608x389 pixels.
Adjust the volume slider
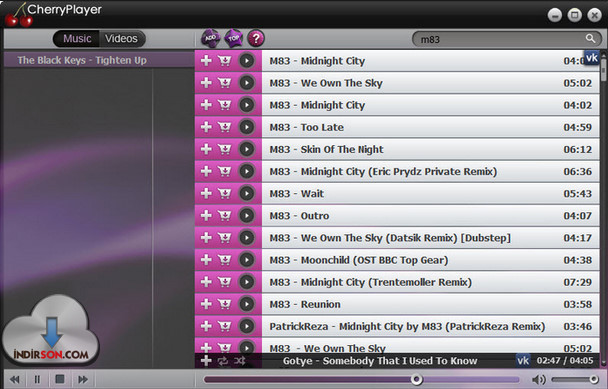pos(575,379)
